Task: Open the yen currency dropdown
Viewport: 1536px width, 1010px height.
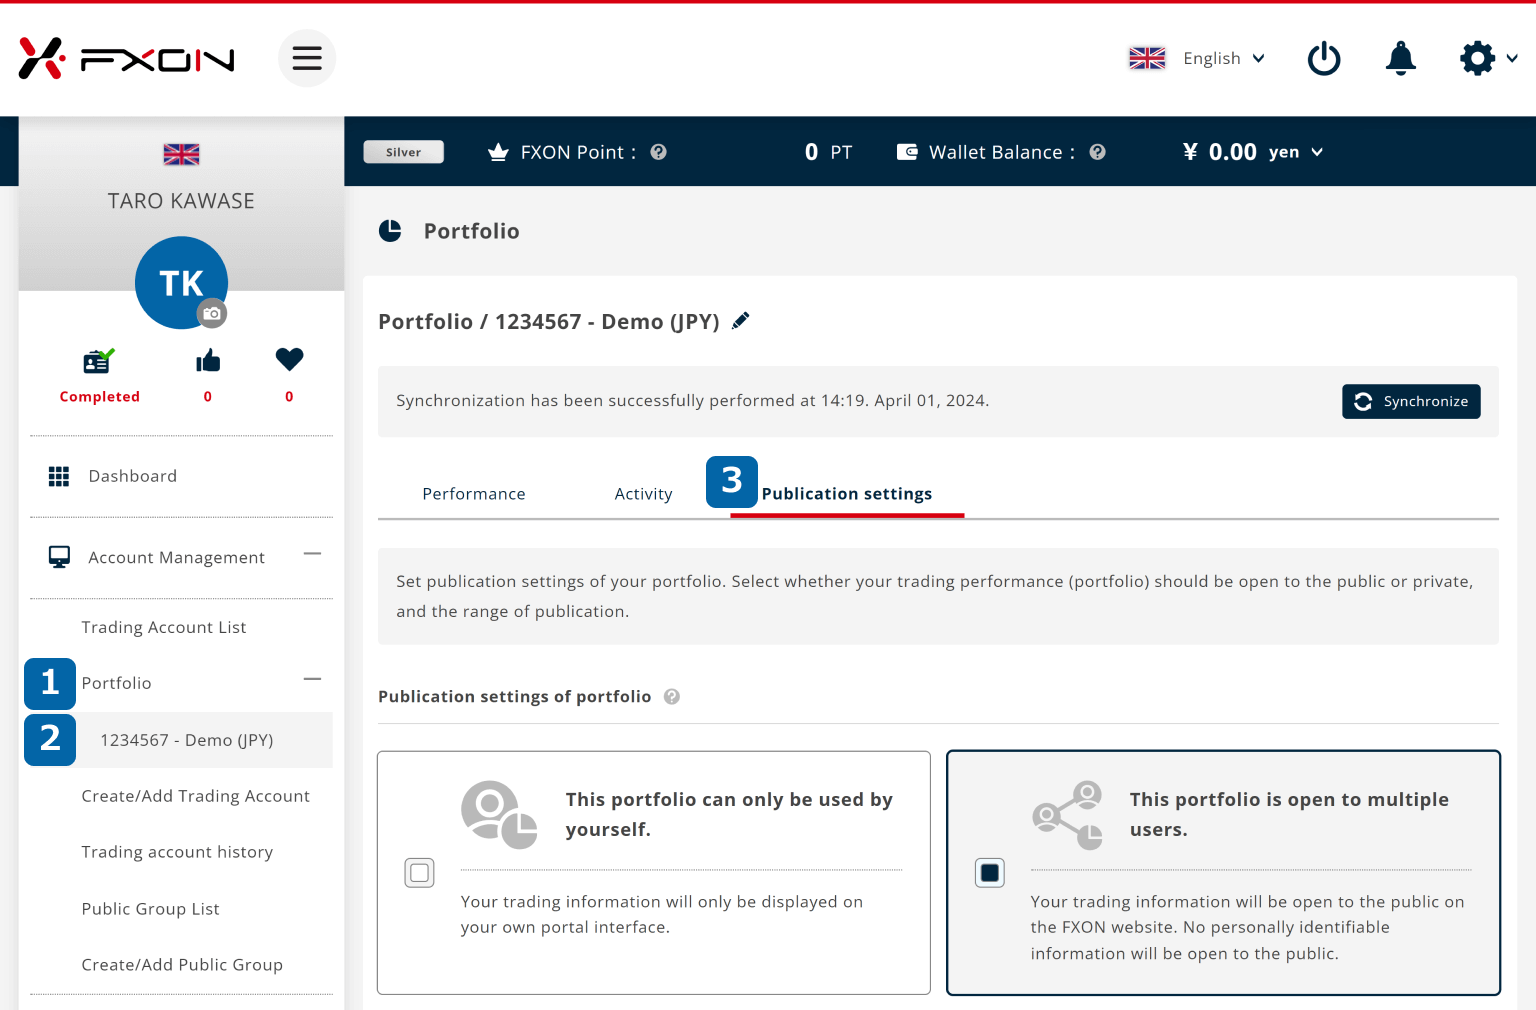Action: 1296,152
